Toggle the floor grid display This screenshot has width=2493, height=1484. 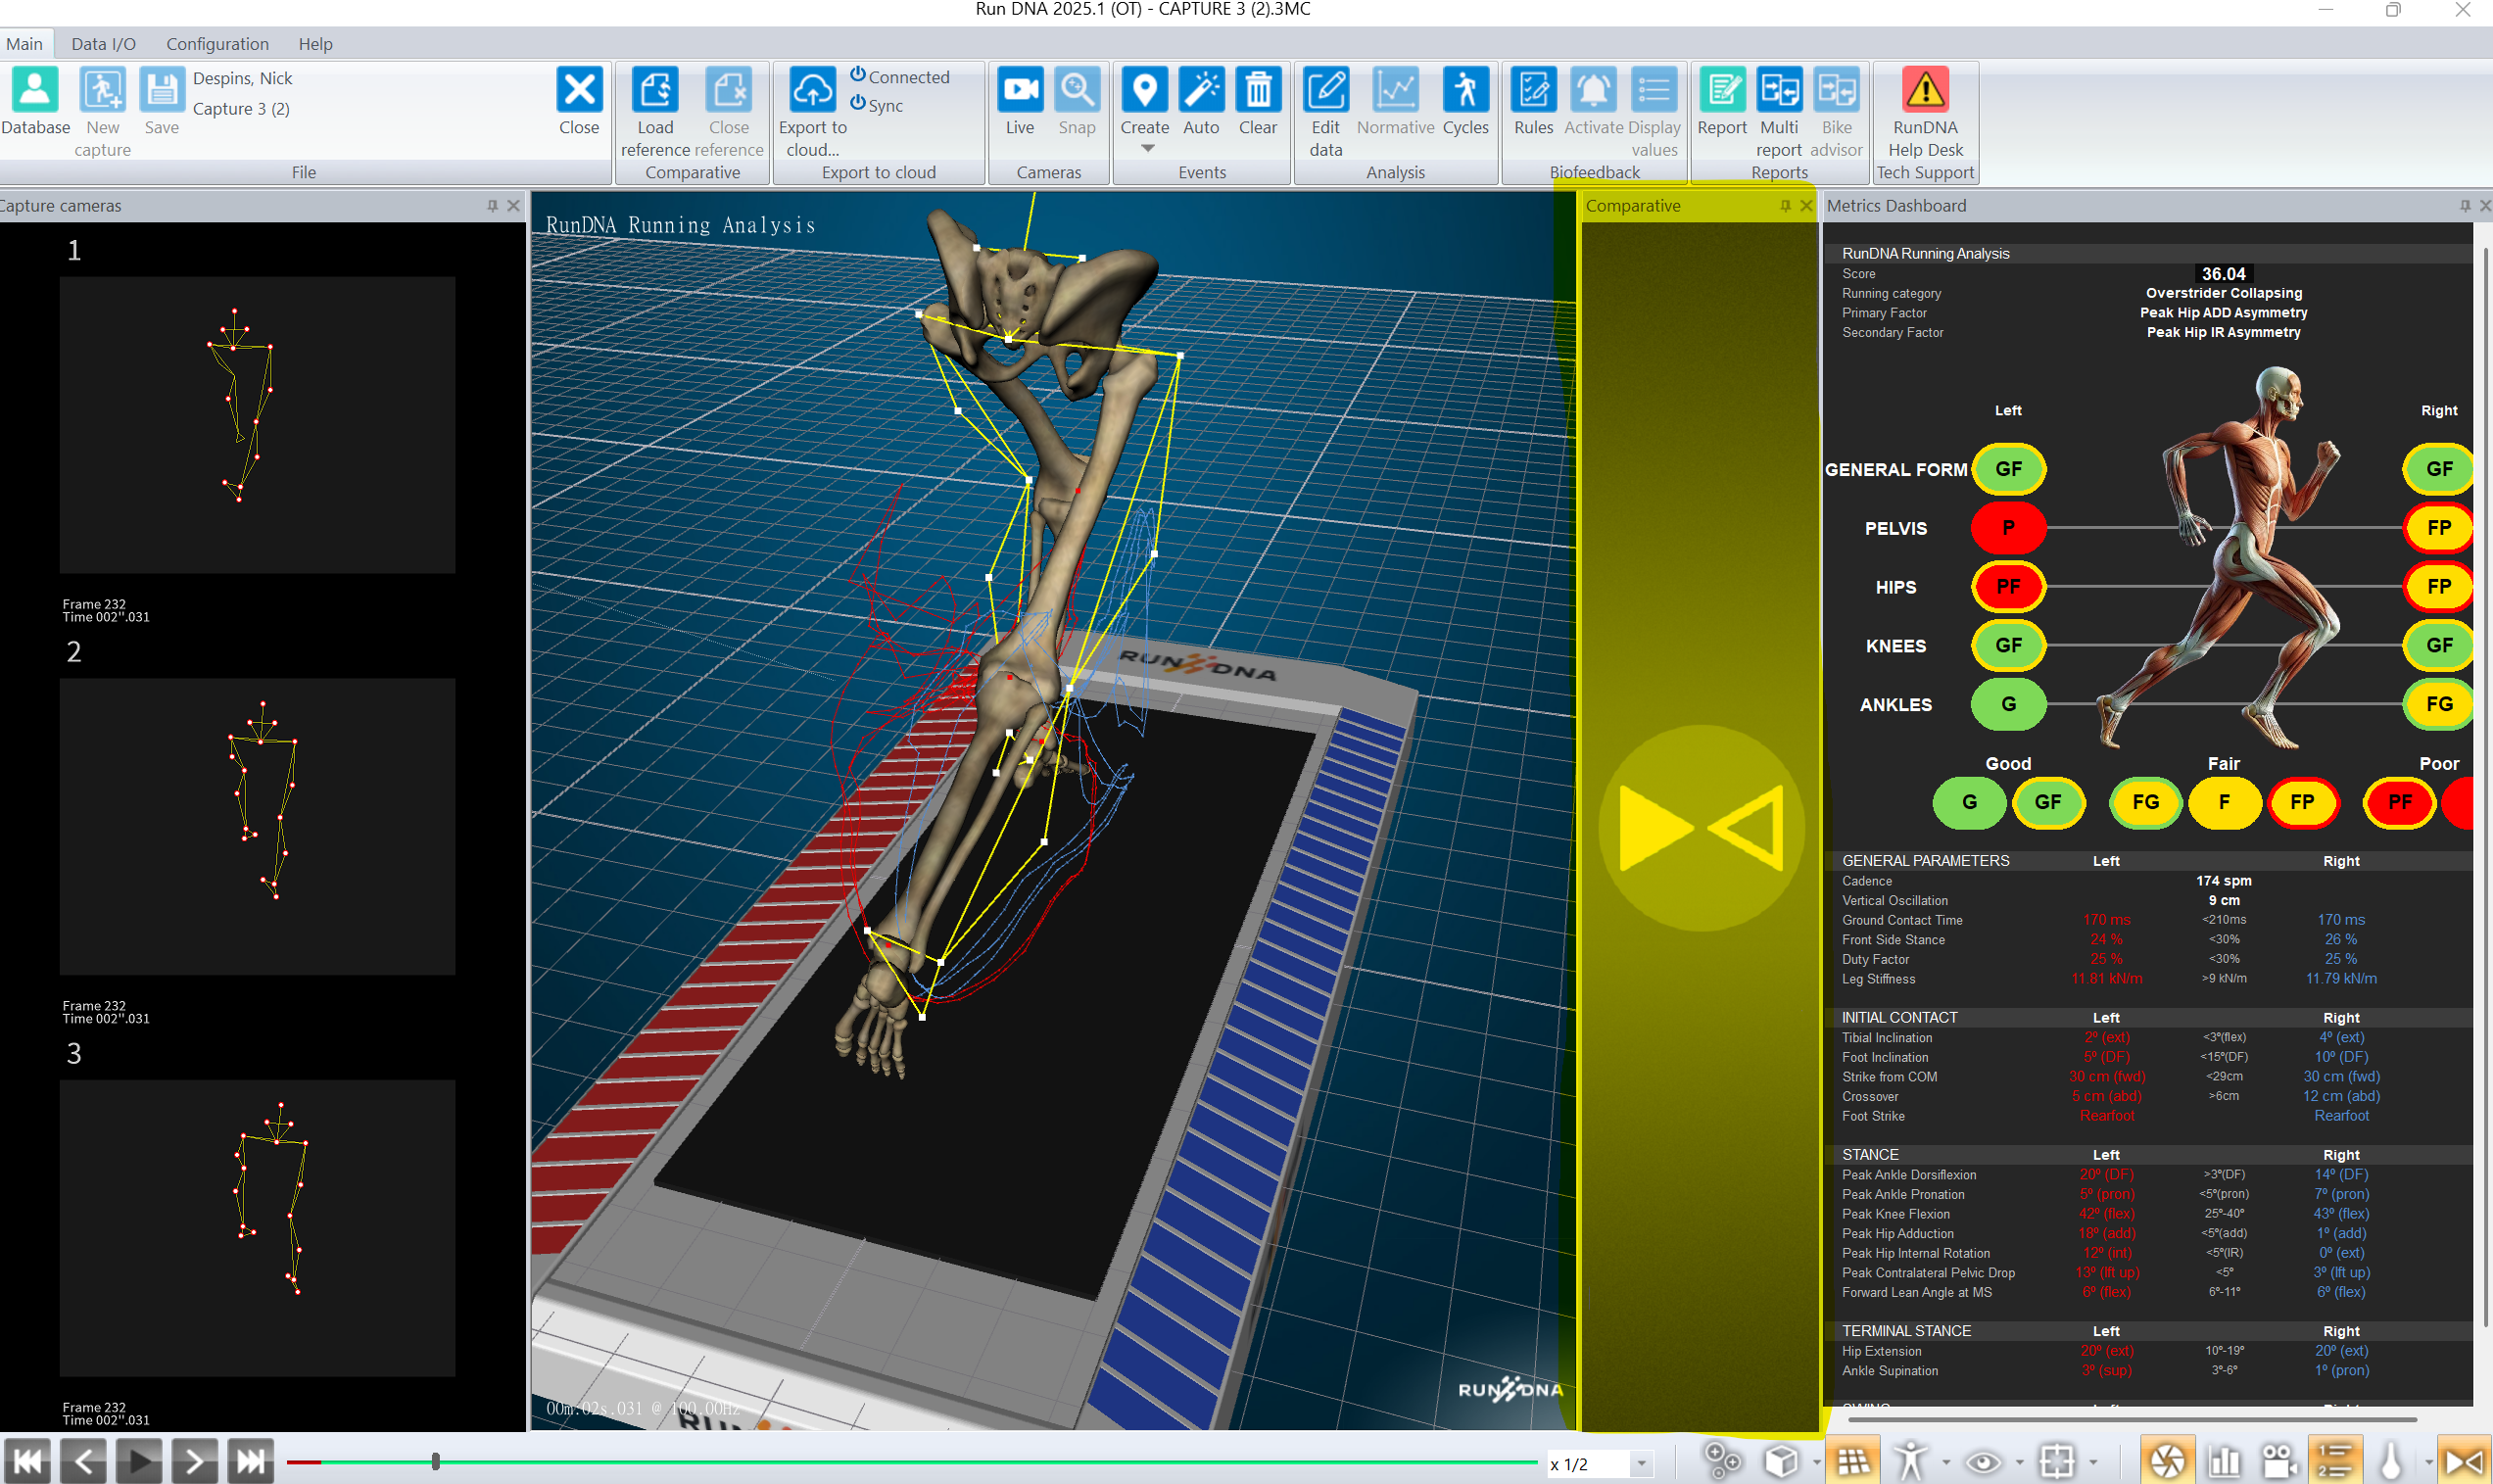1853,1461
